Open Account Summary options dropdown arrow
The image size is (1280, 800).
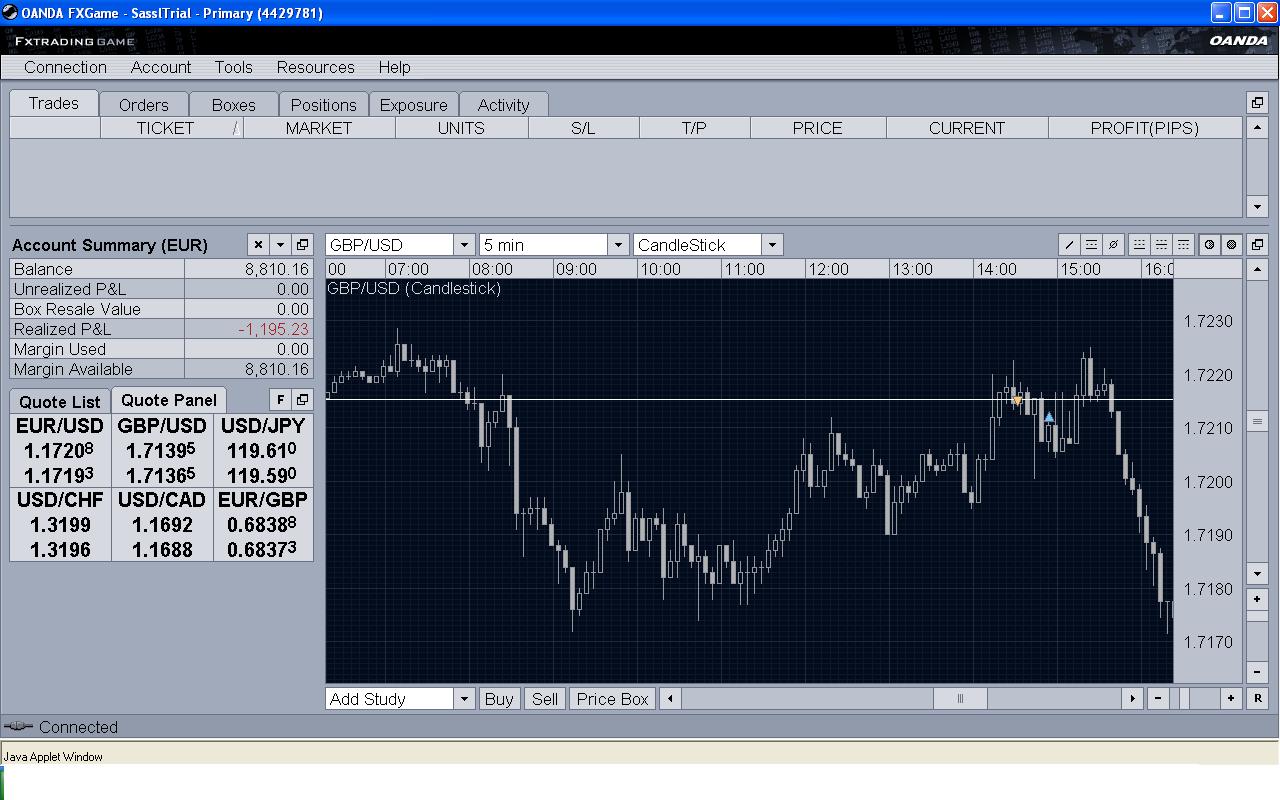(280, 245)
